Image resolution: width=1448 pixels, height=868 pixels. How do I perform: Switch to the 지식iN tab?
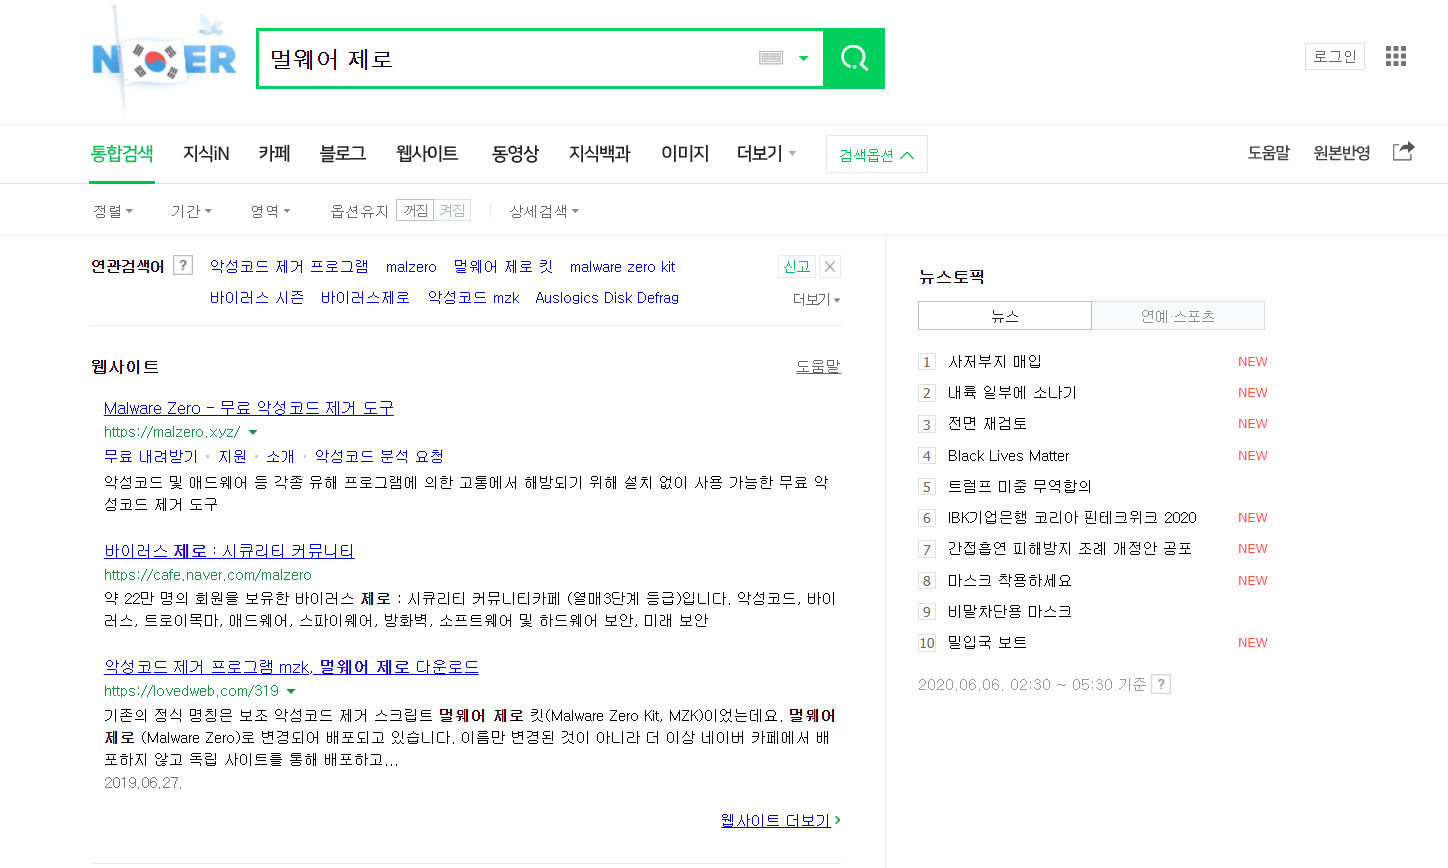(206, 154)
